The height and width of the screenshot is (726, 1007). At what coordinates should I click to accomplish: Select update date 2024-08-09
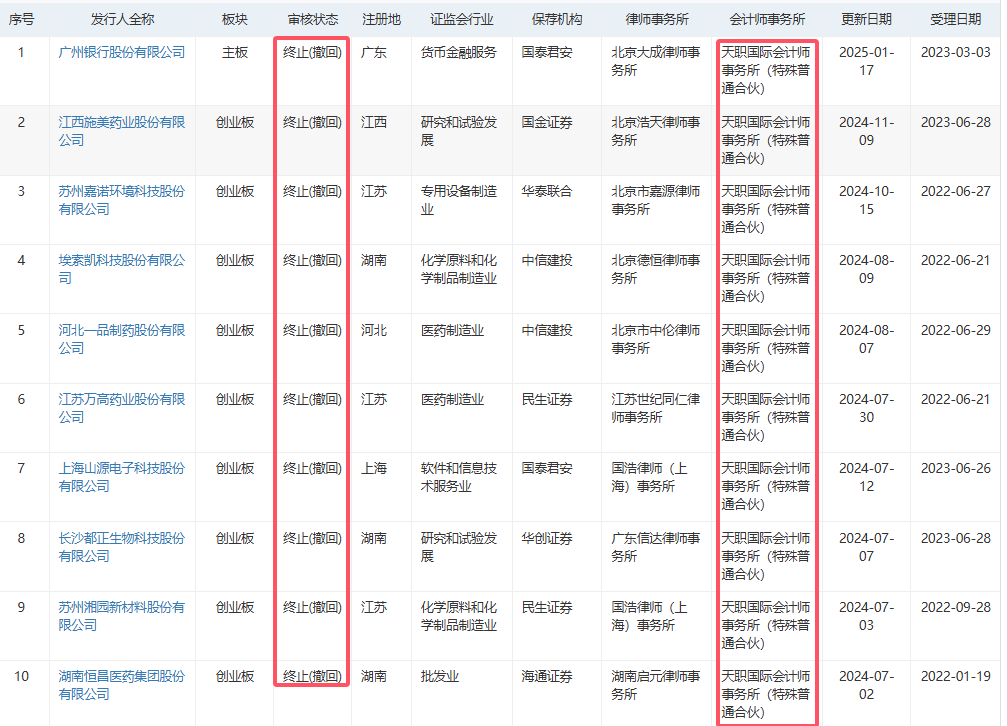pos(866,269)
